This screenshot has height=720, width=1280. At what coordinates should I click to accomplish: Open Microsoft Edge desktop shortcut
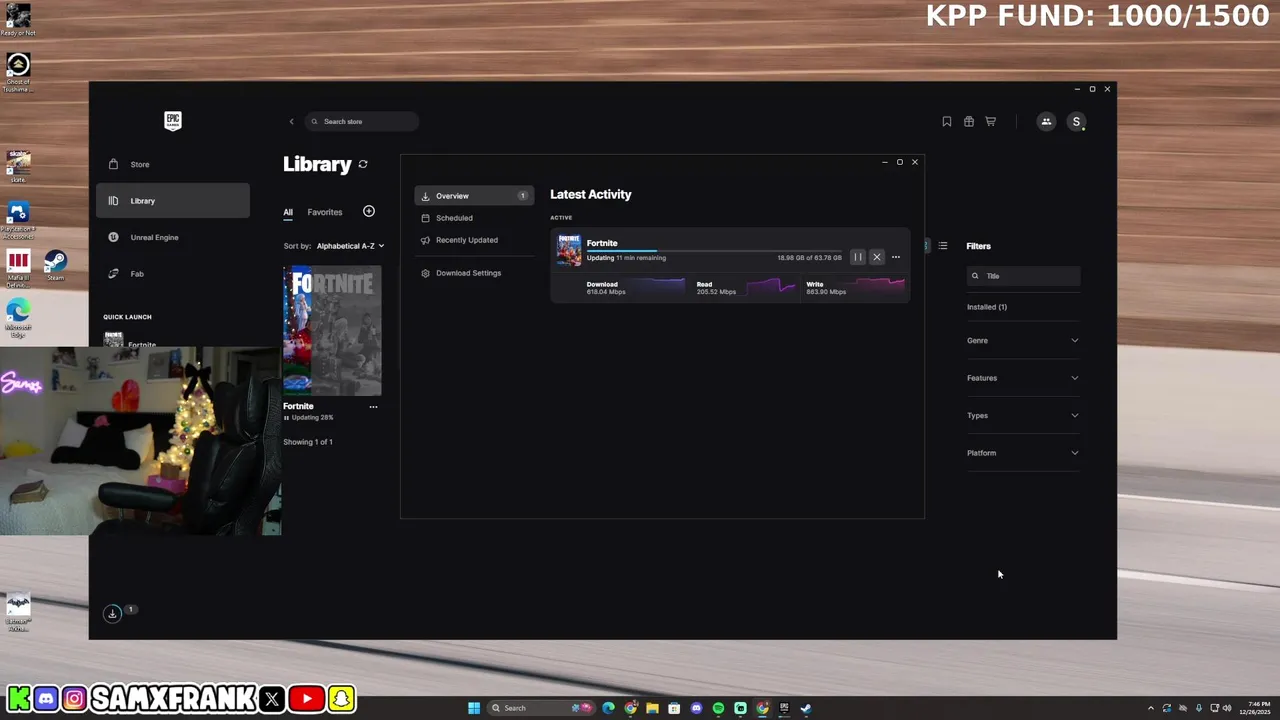coord(18,318)
